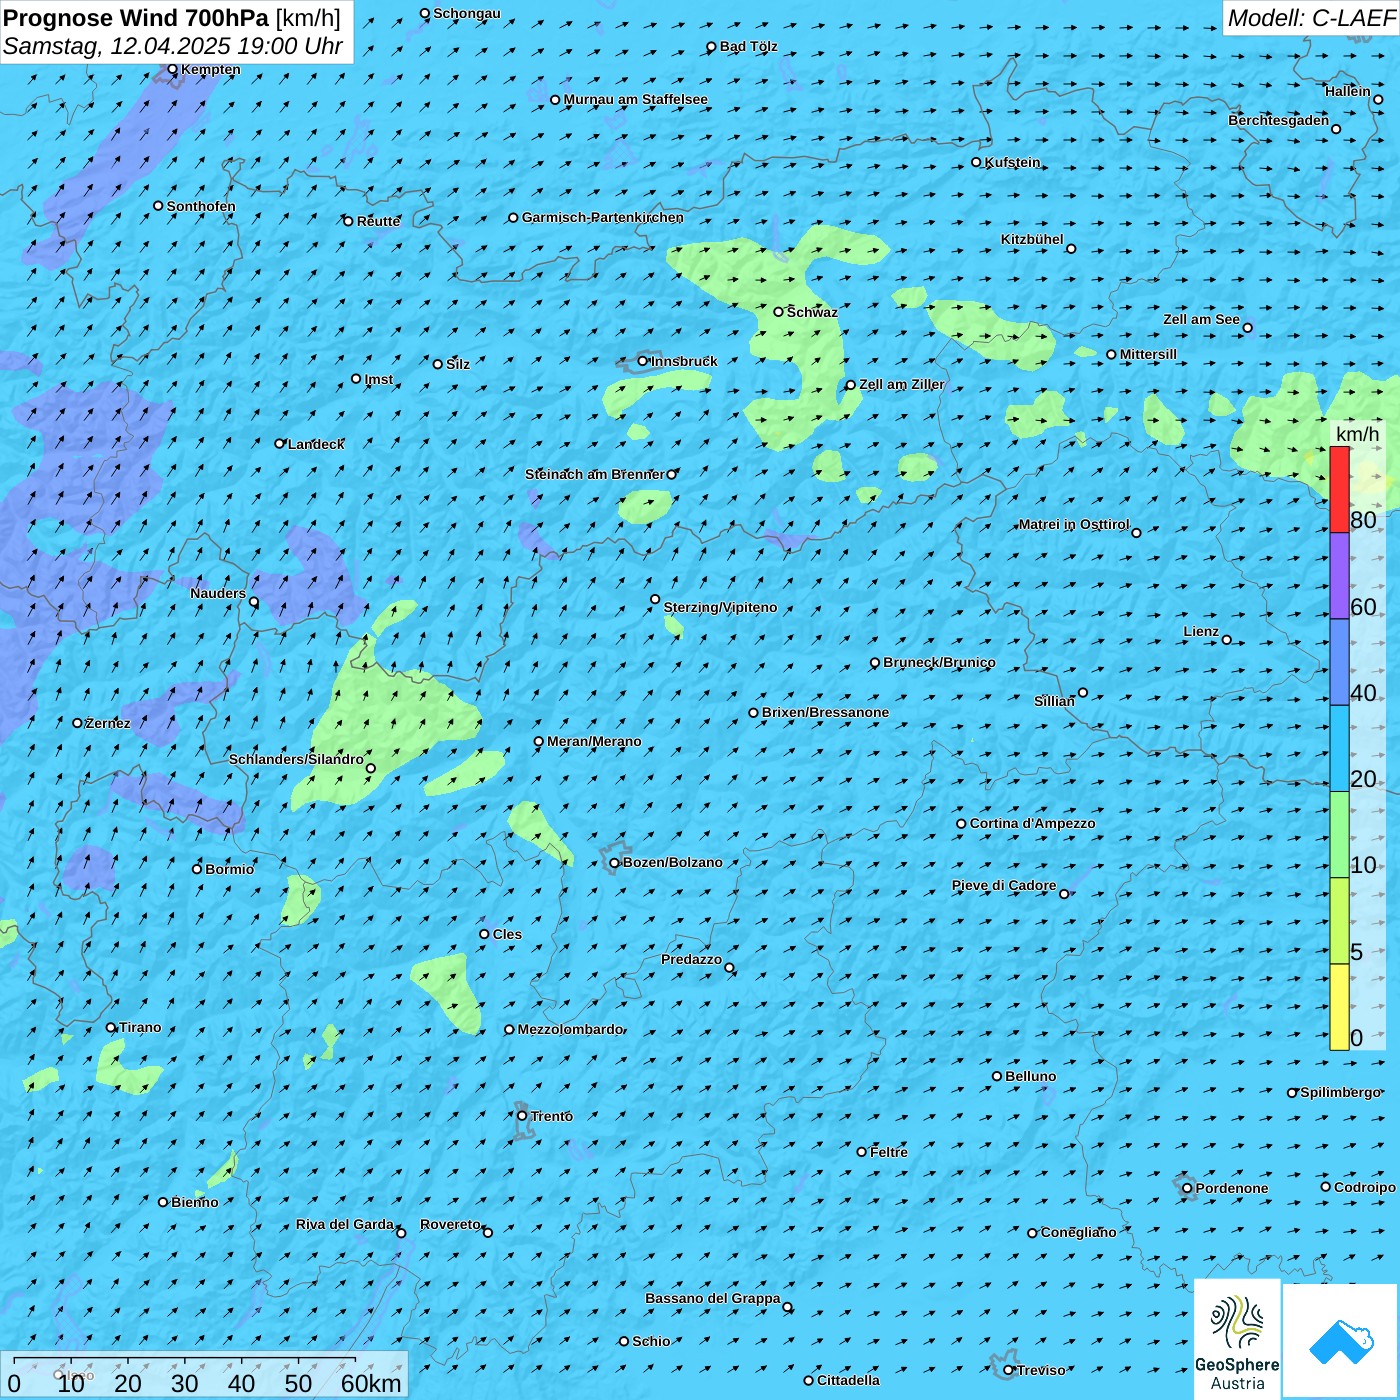This screenshot has height=1400, width=1400.
Task: Choose the Belluno map marker dot
Action: point(997,1076)
